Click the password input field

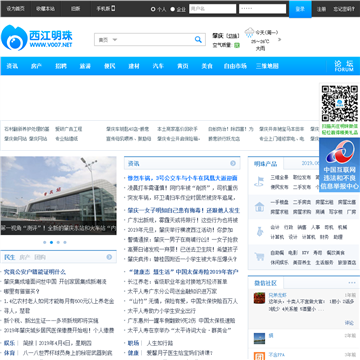coord(262,9)
